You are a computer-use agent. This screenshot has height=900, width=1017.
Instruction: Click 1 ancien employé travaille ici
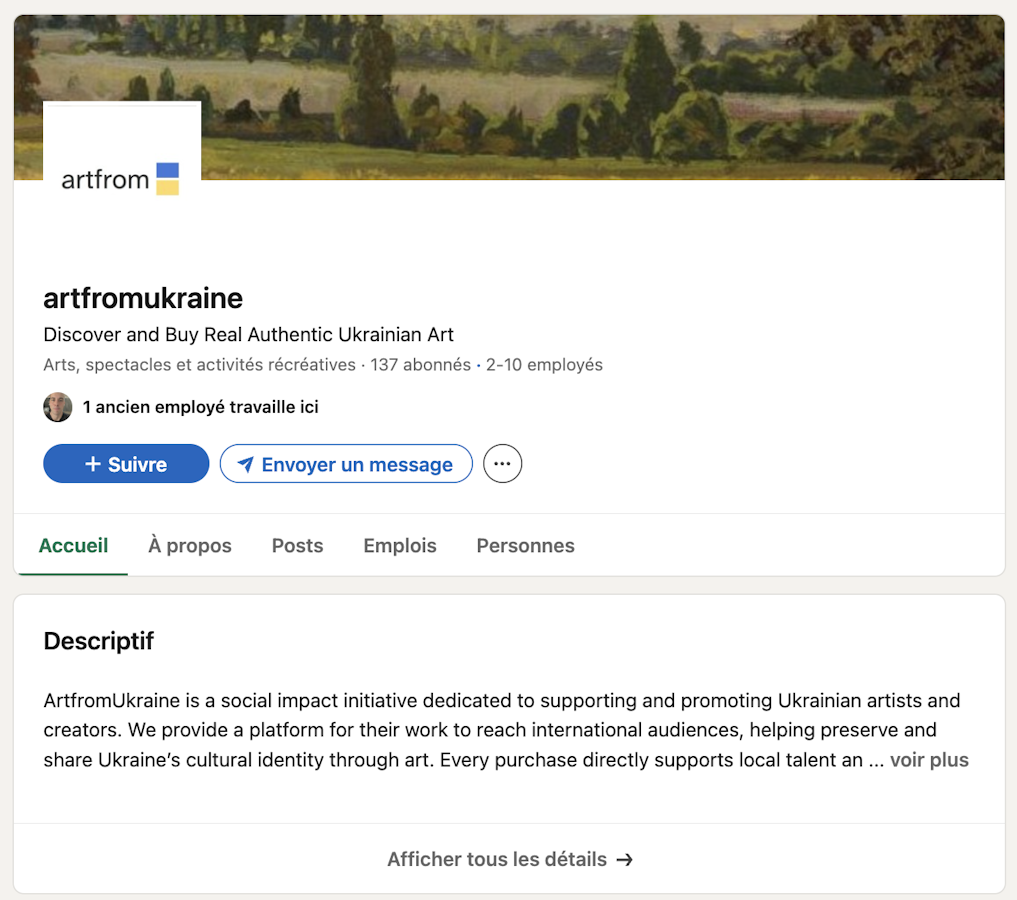200,407
